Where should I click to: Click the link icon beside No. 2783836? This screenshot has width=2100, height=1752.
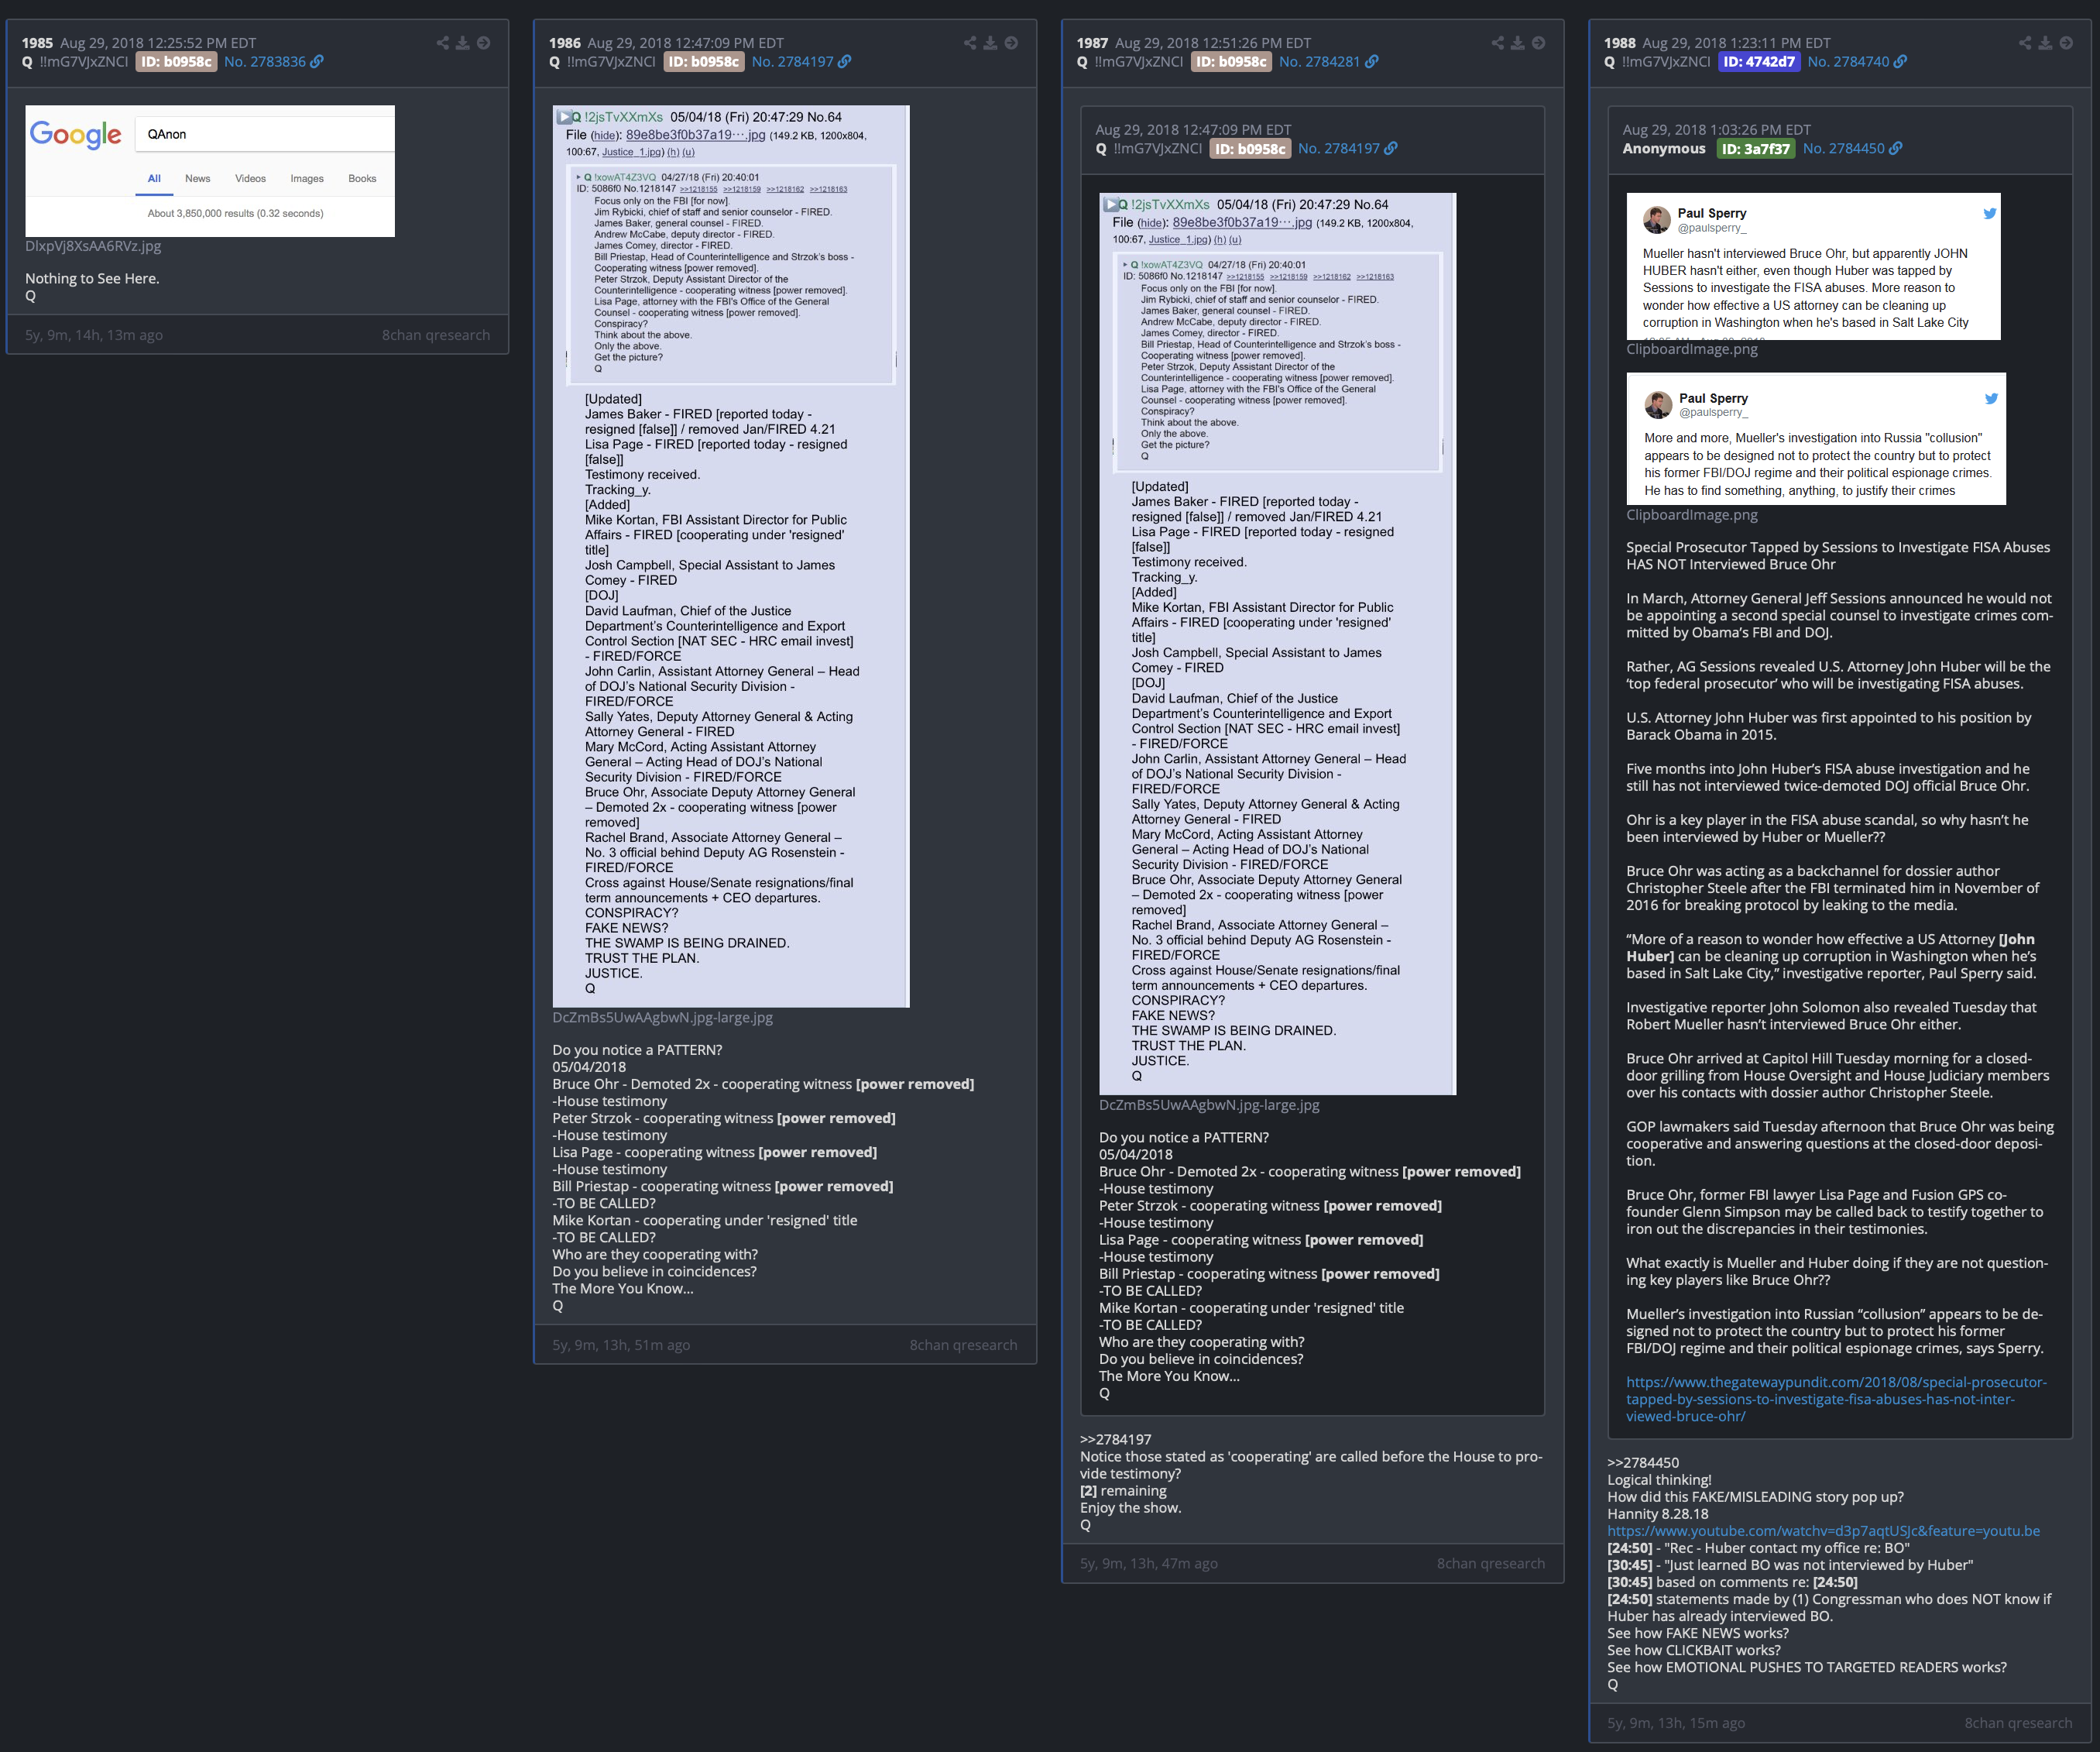point(317,62)
